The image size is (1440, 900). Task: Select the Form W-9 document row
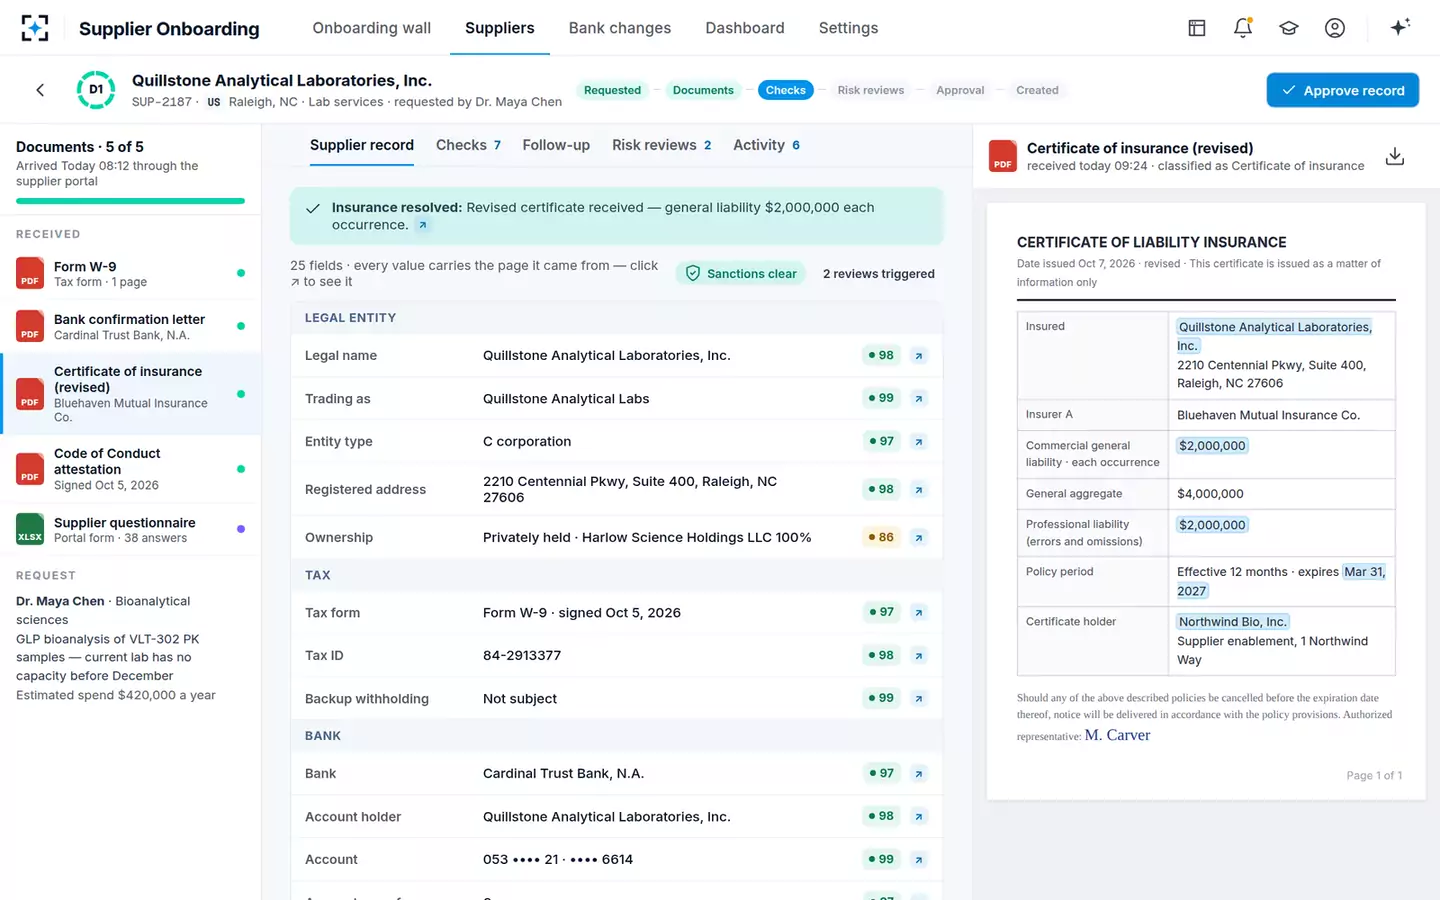click(131, 273)
